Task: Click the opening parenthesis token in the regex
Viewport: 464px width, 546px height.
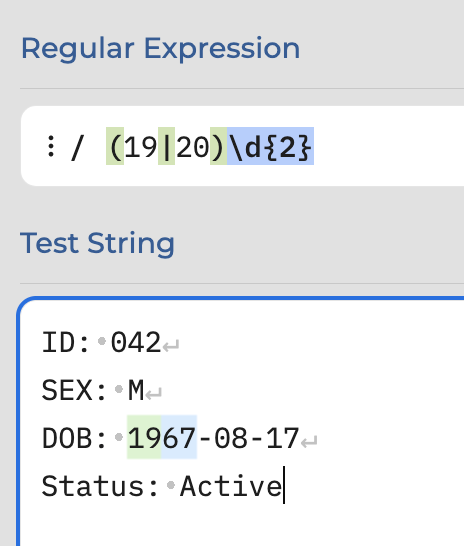Action: pyautogui.click(x=115, y=146)
